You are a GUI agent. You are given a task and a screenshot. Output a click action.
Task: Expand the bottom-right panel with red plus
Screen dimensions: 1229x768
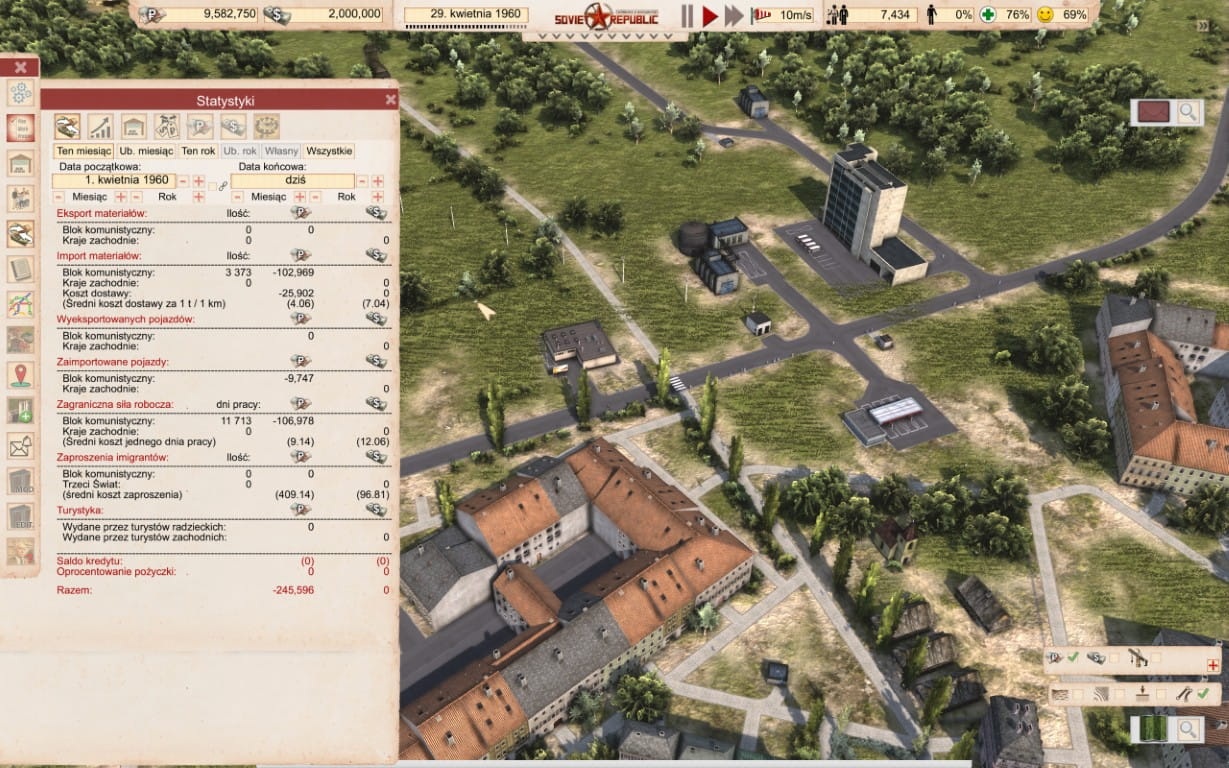1213,665
